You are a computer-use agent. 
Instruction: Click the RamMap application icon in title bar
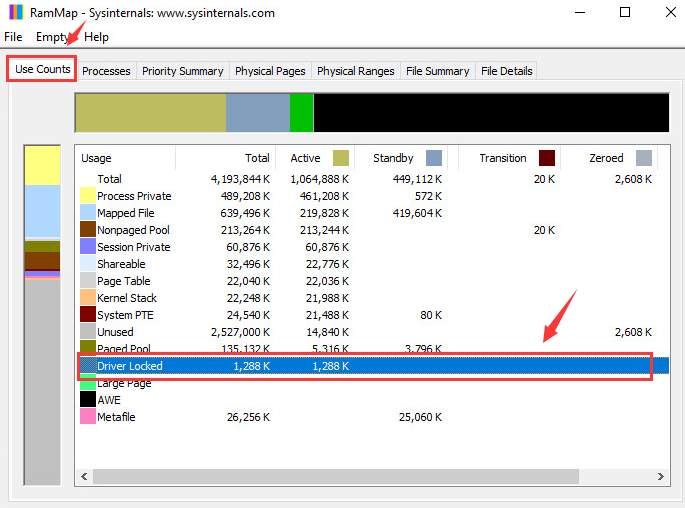click(x=15, y=12)
